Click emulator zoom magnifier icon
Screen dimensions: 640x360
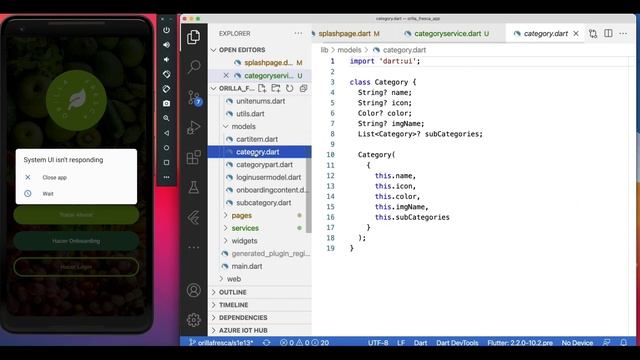pyautogui.click(x=167, y=118)
